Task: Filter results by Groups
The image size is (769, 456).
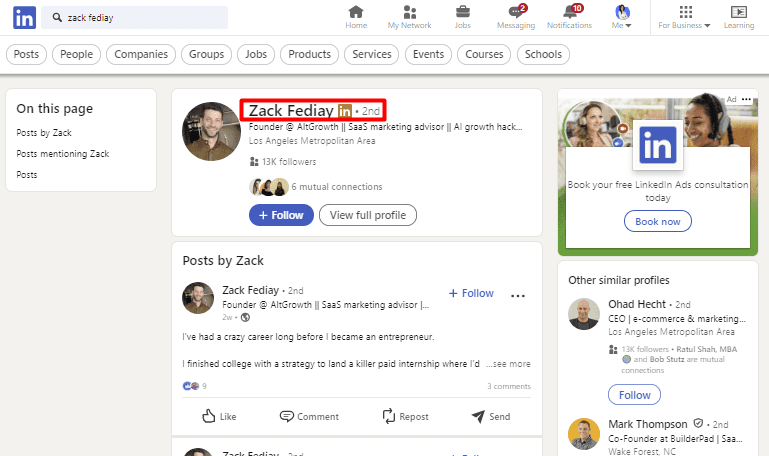Action: coord(206,54)
